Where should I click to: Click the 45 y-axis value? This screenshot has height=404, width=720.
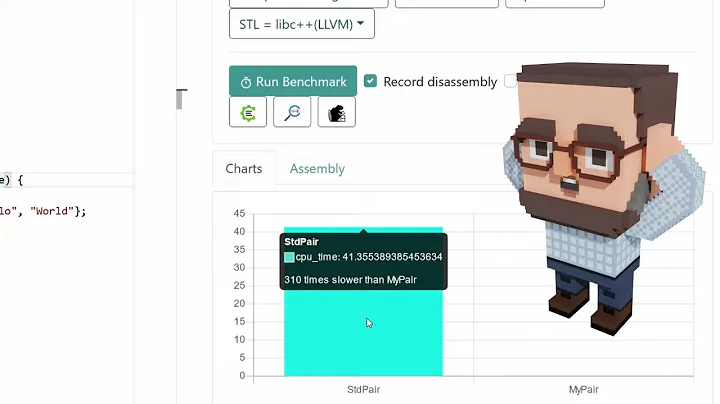(239, 213)
